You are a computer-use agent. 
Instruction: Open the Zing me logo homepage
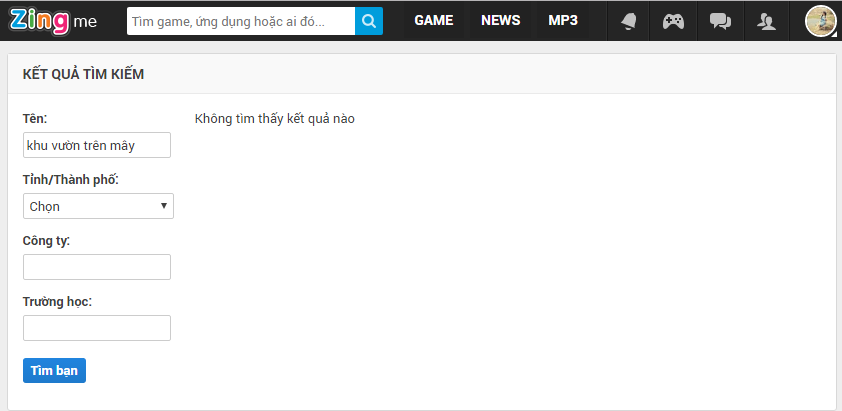(53, 20)
